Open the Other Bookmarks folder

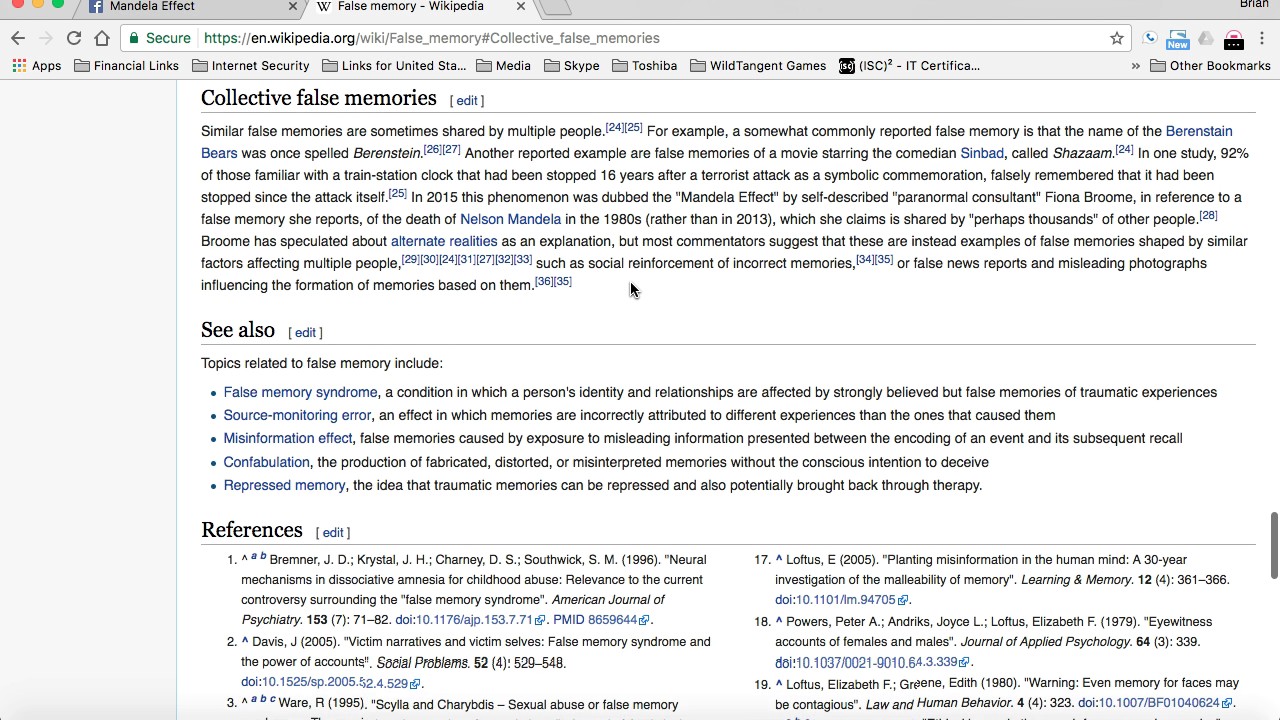tap(1211, 66)
